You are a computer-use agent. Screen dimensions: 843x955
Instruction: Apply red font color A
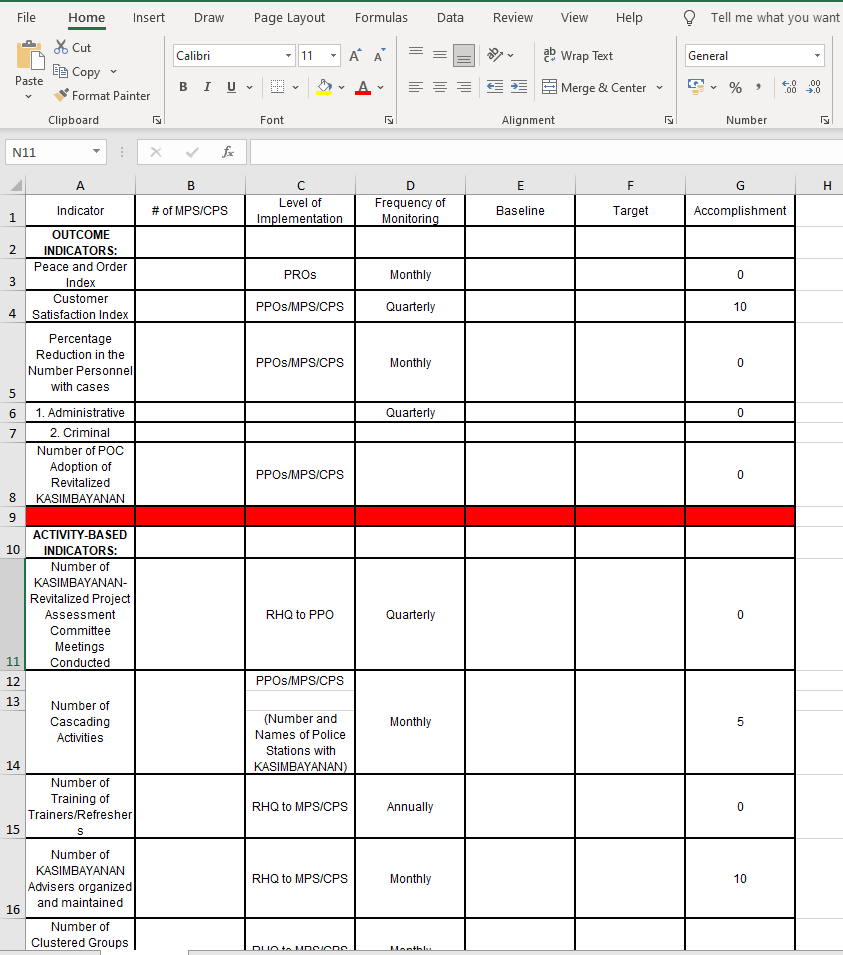(363, 87)
